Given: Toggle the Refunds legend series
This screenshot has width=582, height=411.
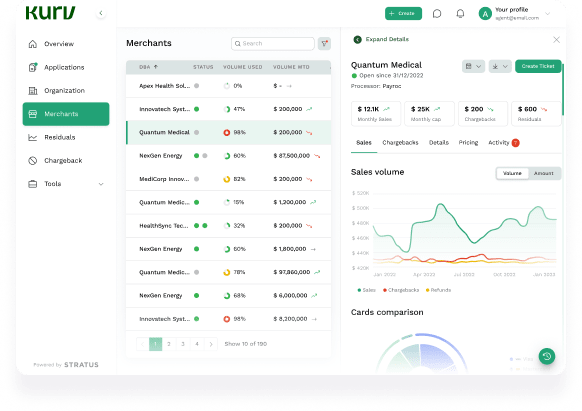Looking at the screenshot, I should 438,290.
